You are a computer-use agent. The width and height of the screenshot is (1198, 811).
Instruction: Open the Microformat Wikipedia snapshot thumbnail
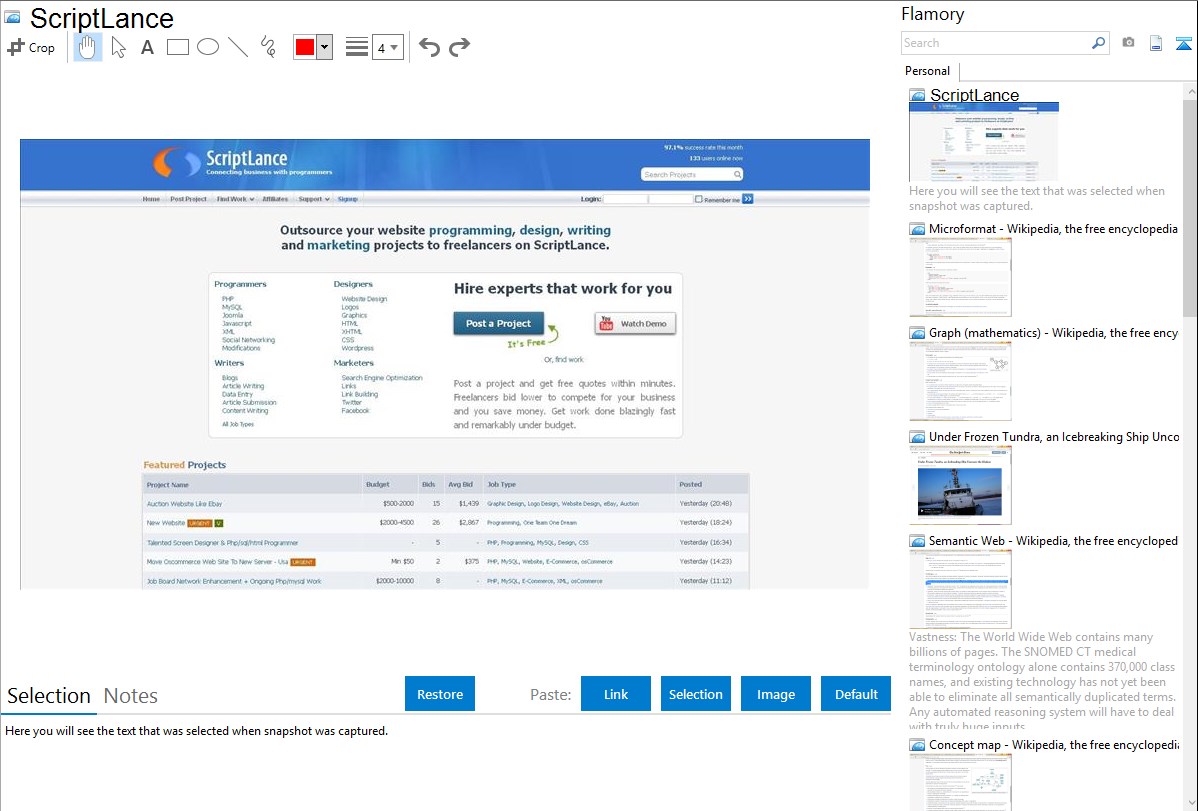(x=960, y=277)
